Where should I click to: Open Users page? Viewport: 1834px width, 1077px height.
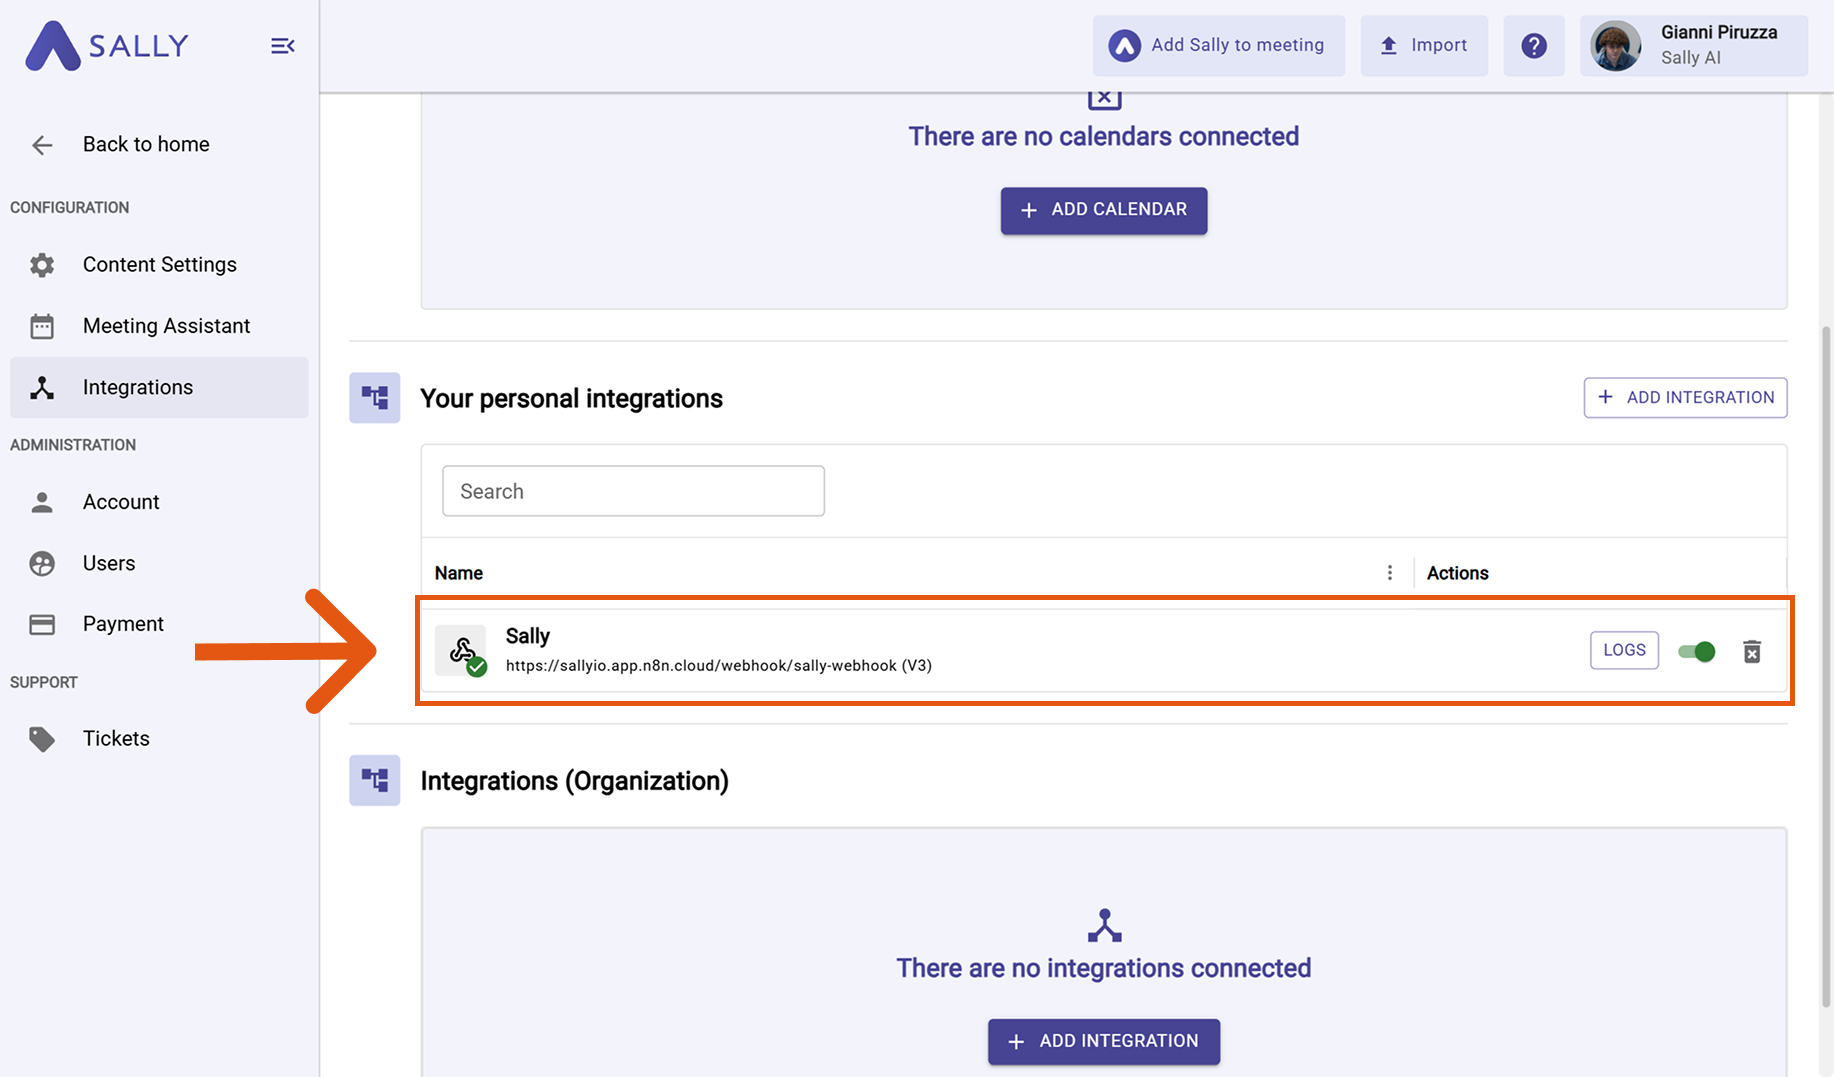(159, 563)
